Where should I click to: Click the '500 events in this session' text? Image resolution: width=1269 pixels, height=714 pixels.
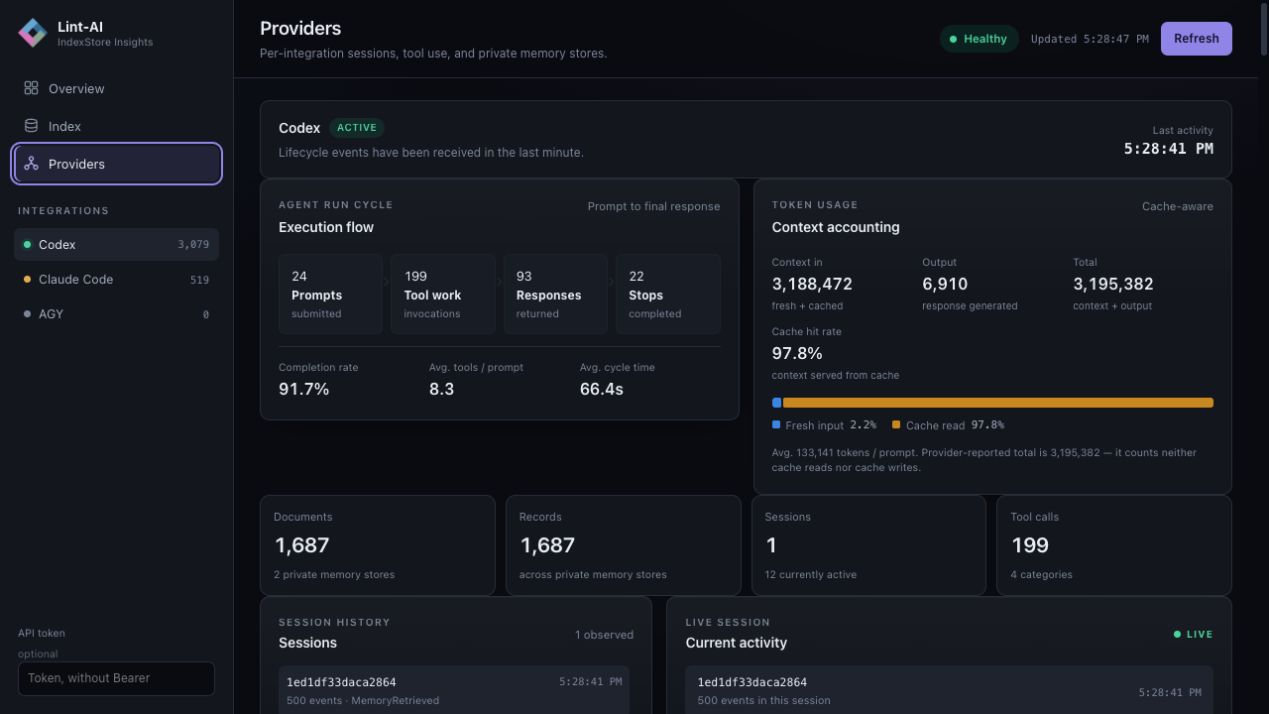tap(763, 700)
